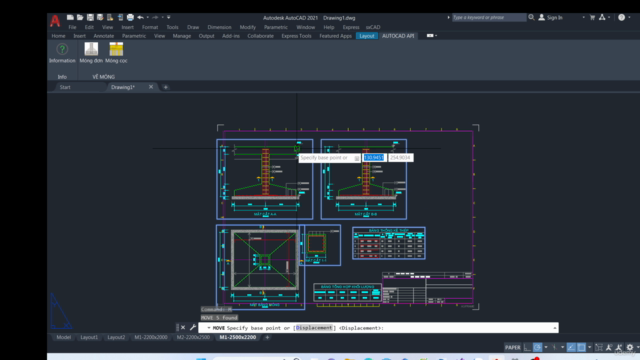Launch the Móng đơn foundation tool

[91, 53]
